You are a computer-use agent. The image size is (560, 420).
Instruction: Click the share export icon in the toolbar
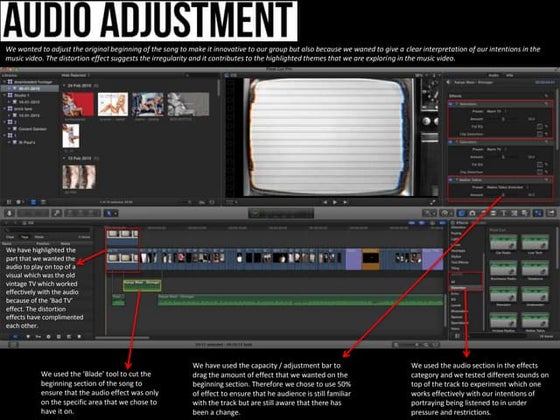click(552, 213)
